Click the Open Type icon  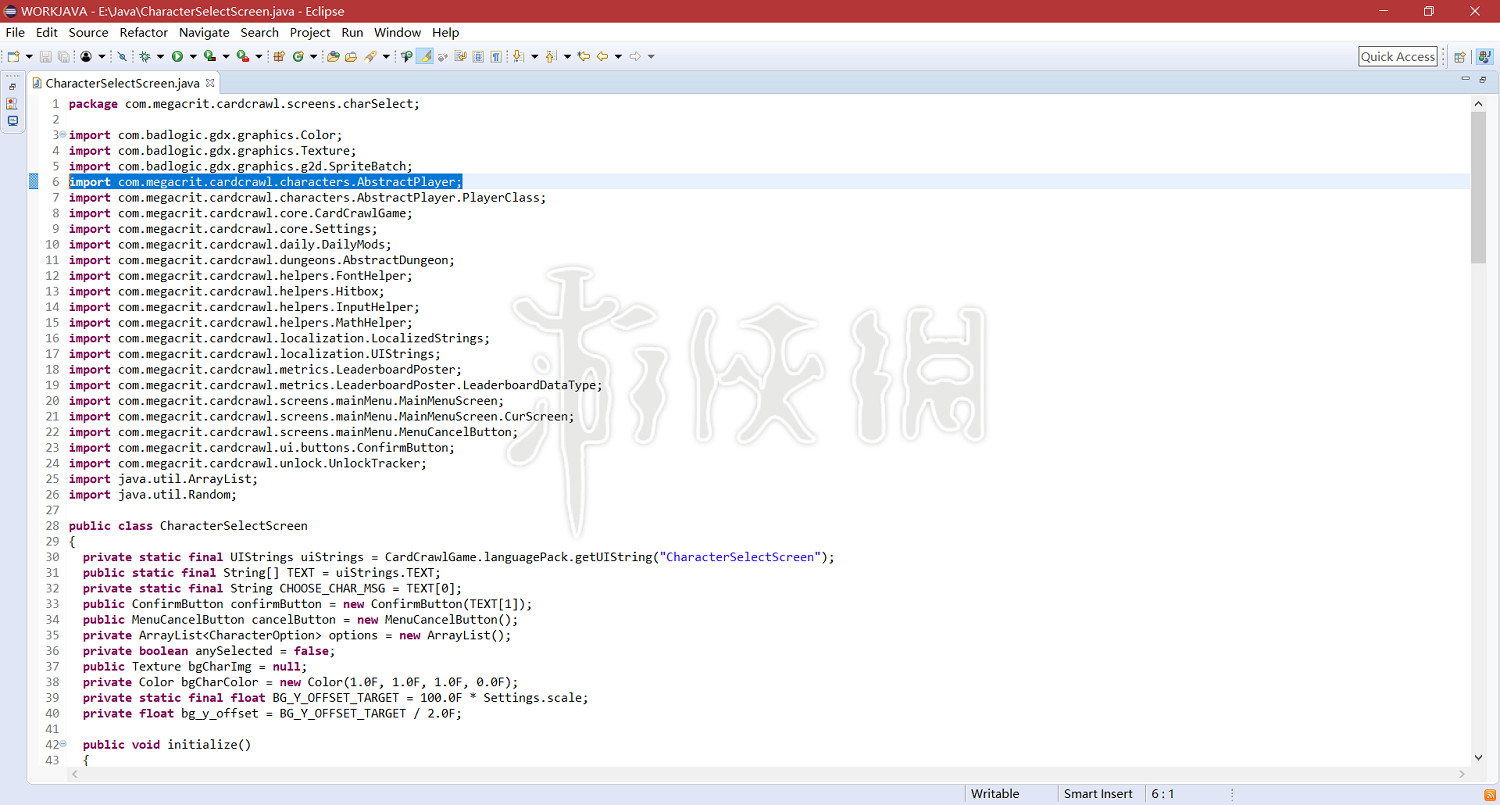click(333, 57)
